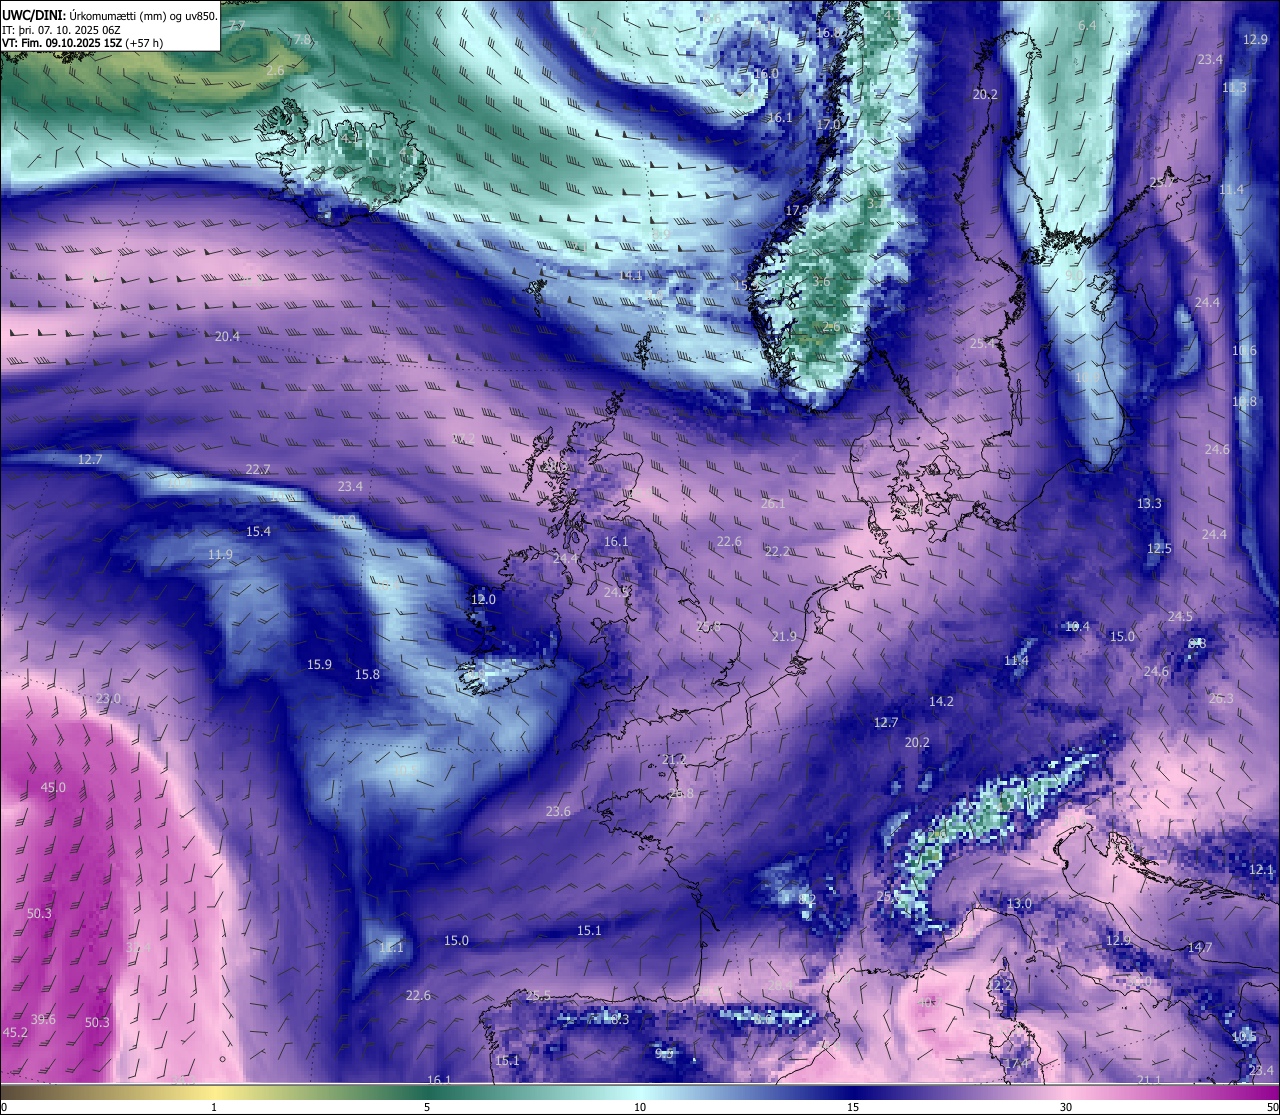The width and height of the screenshot is (1280, 1115).
Task: Click the 12.1 value label
Action: coord(1261,871)
